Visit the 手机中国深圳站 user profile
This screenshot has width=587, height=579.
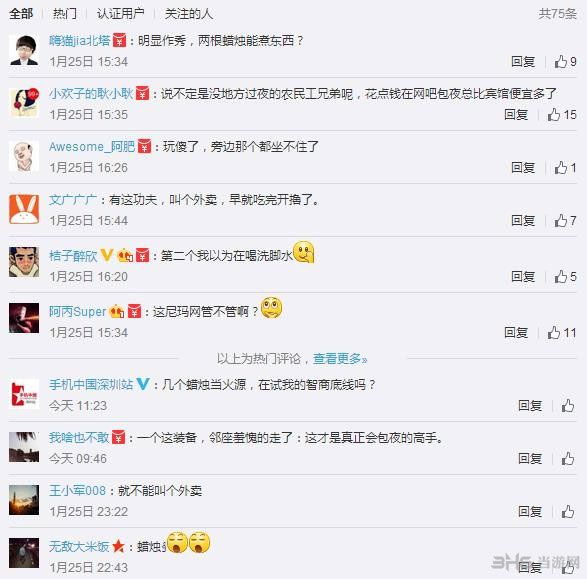(91, 384)
